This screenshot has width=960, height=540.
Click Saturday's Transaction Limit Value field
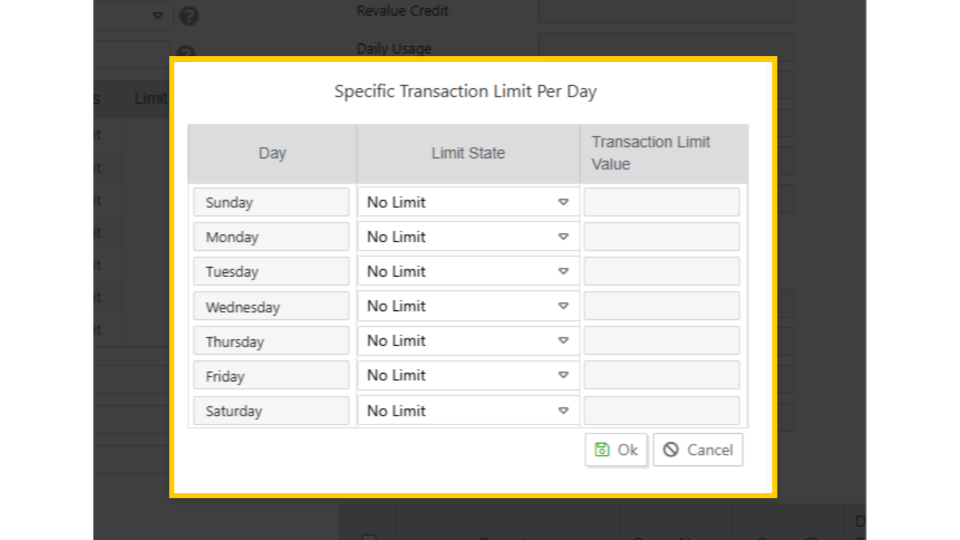tap(661, 411)
